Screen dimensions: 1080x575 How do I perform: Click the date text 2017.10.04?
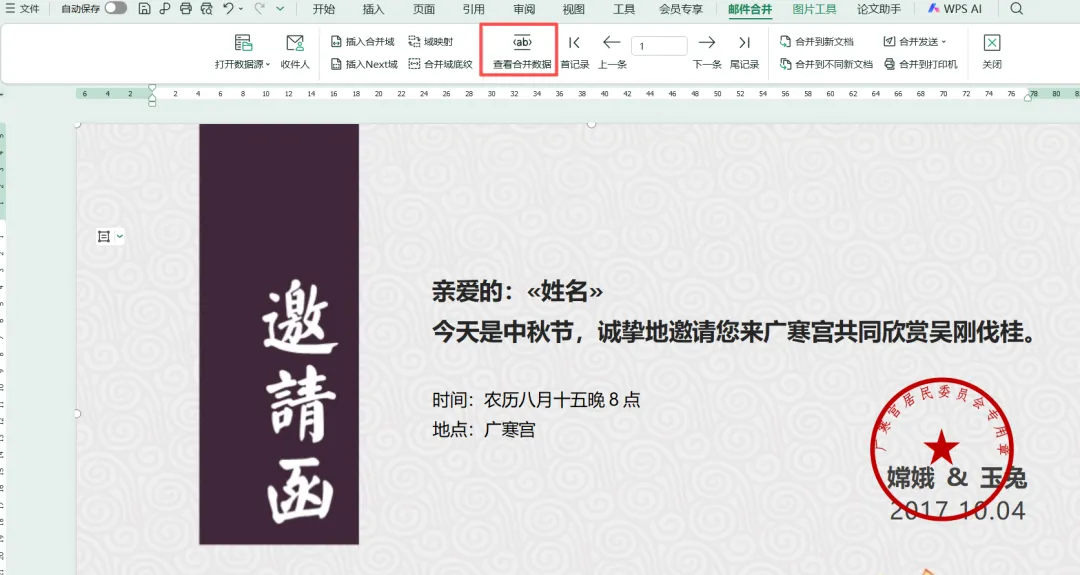click(x=957, y=510)
